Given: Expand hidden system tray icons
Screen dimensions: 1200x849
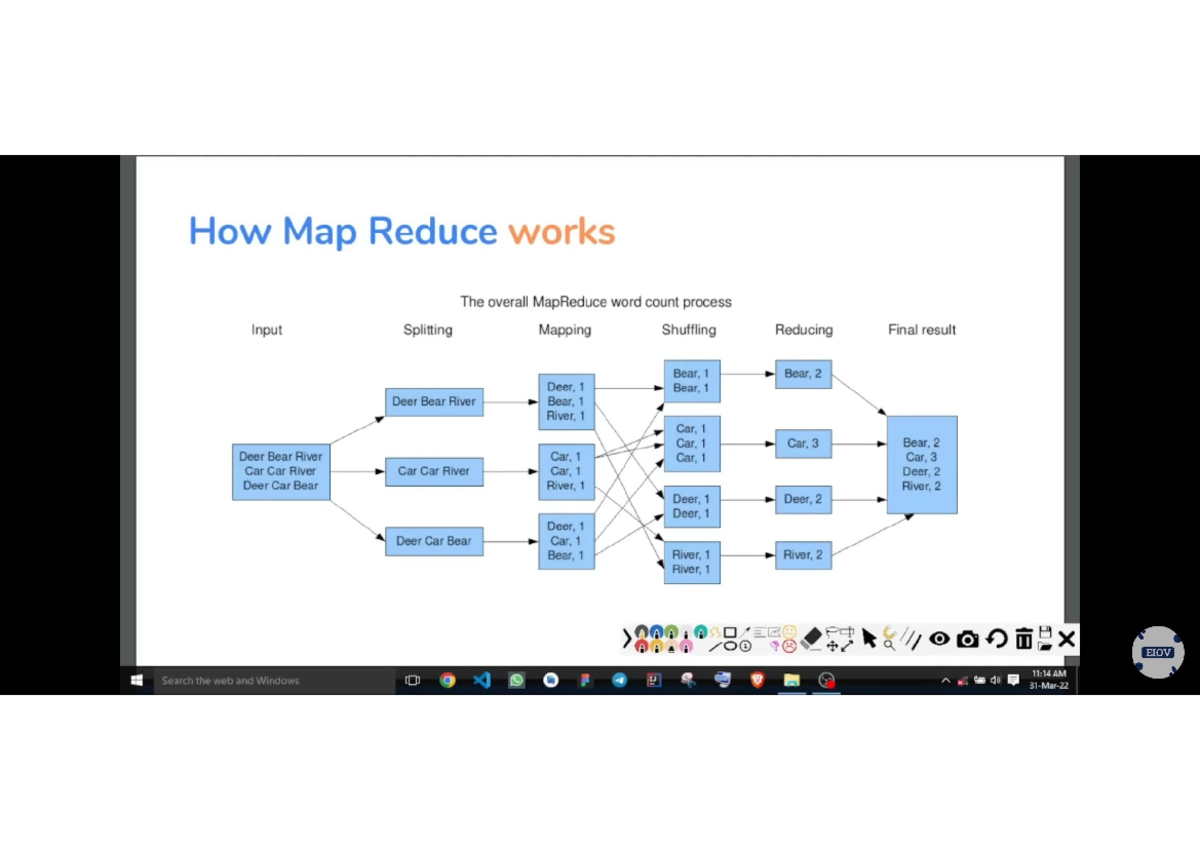Looking at the screenshot, I should pyautogui.click(x=946, y=680).
